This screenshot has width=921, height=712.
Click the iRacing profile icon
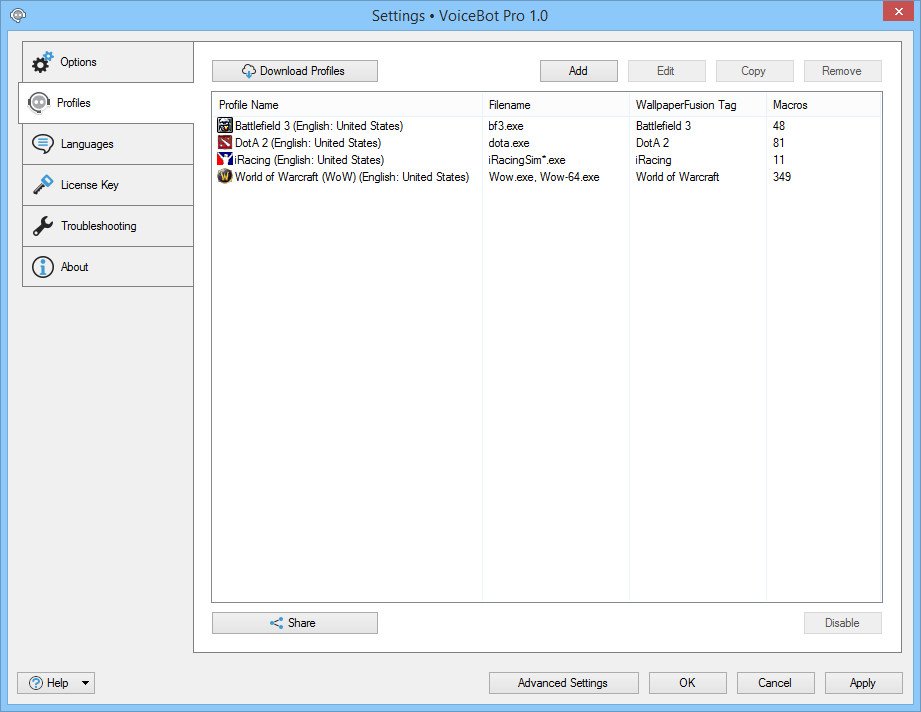click(x=225, y=160)
